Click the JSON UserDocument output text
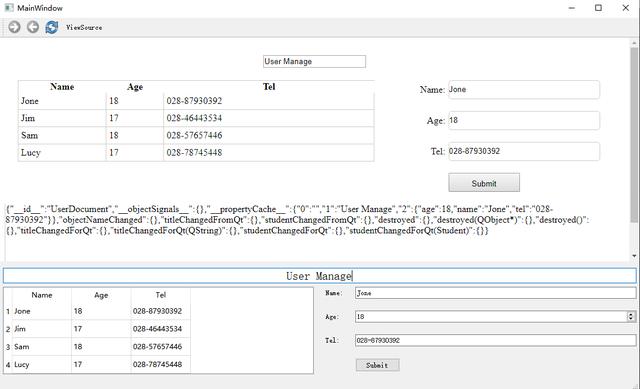 [x=297, y=220]
